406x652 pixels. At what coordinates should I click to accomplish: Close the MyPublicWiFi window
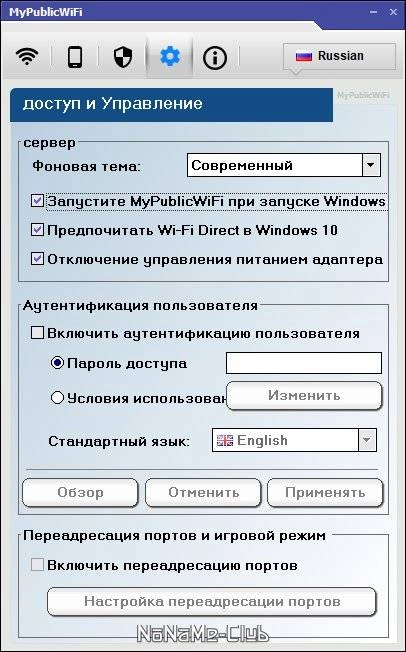tap(393, 12)
